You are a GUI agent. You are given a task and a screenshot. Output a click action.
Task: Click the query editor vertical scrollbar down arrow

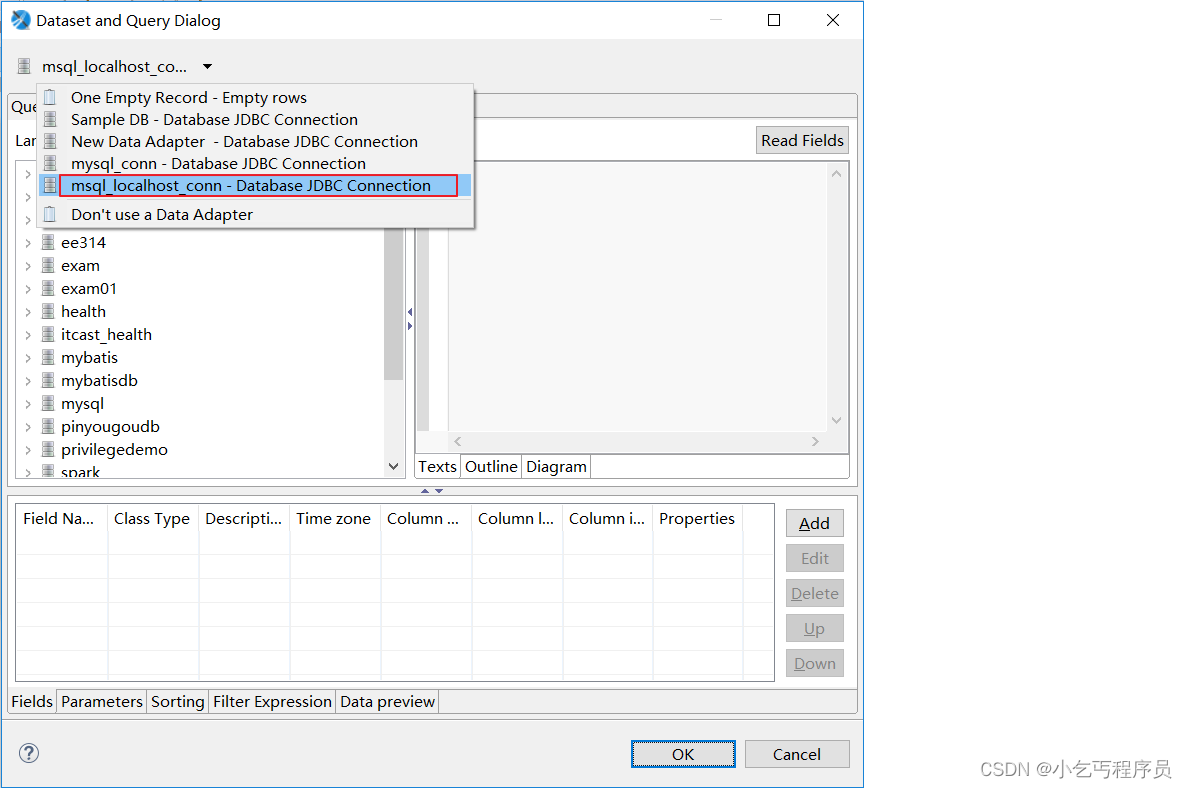click(x=837, y=420)
